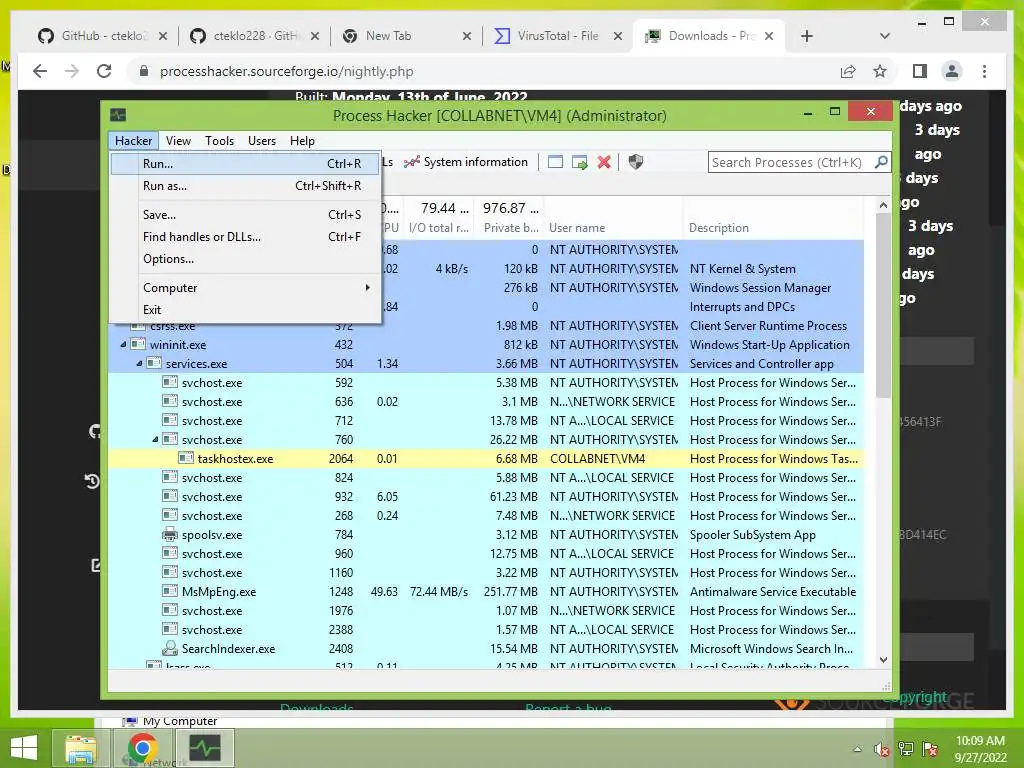
Task: Click Chrome back arrow
Action: click(40, 71)
